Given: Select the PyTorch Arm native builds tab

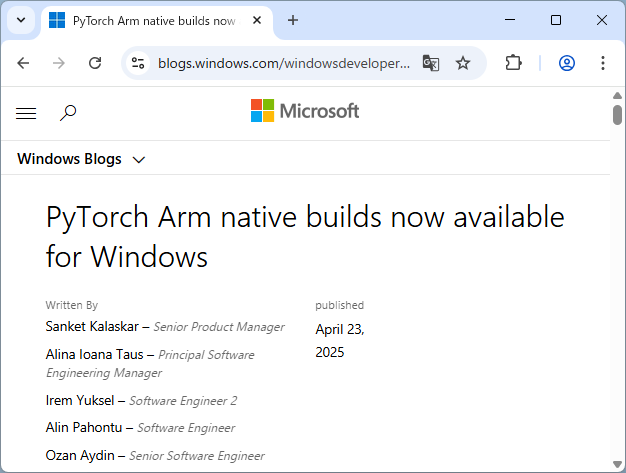Looking at the screenshot, I should point(157,21).
